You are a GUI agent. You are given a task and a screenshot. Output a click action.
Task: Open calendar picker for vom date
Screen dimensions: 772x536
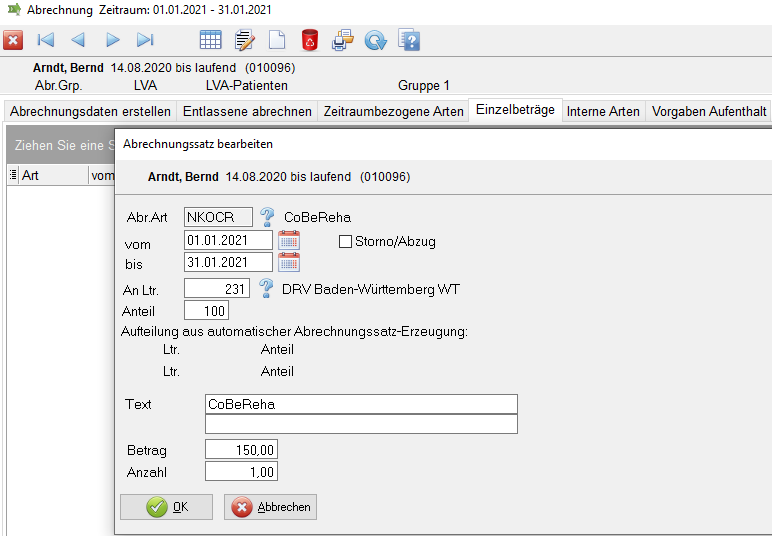[x=289, y=240]
